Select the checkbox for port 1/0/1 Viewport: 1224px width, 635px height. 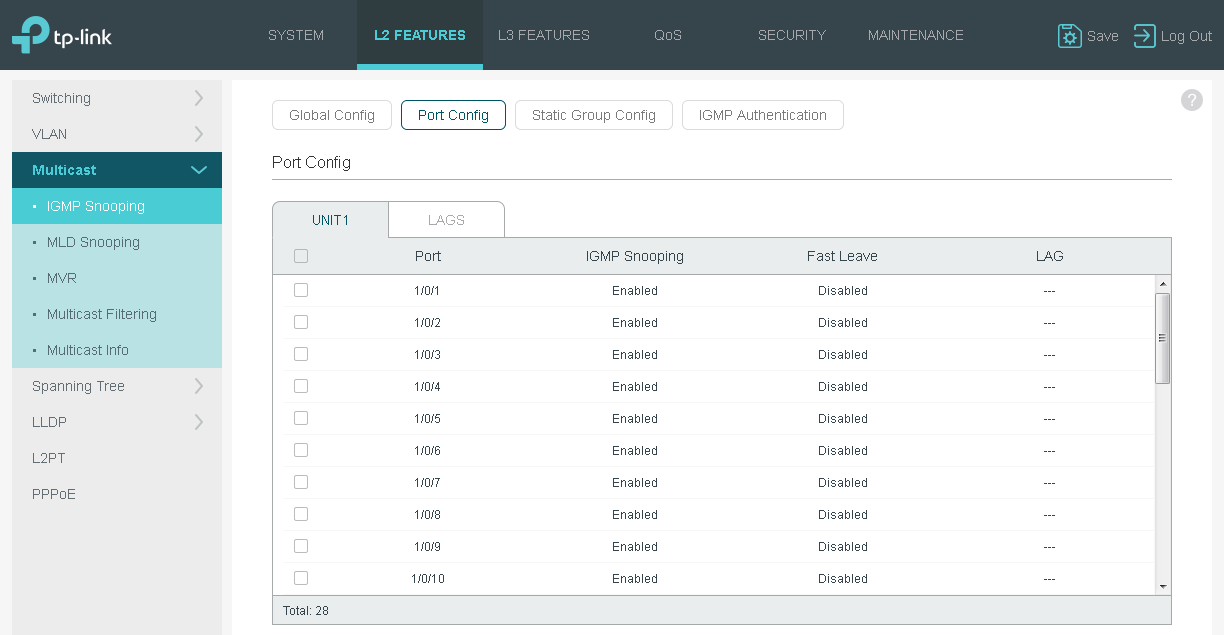(301, 290)
